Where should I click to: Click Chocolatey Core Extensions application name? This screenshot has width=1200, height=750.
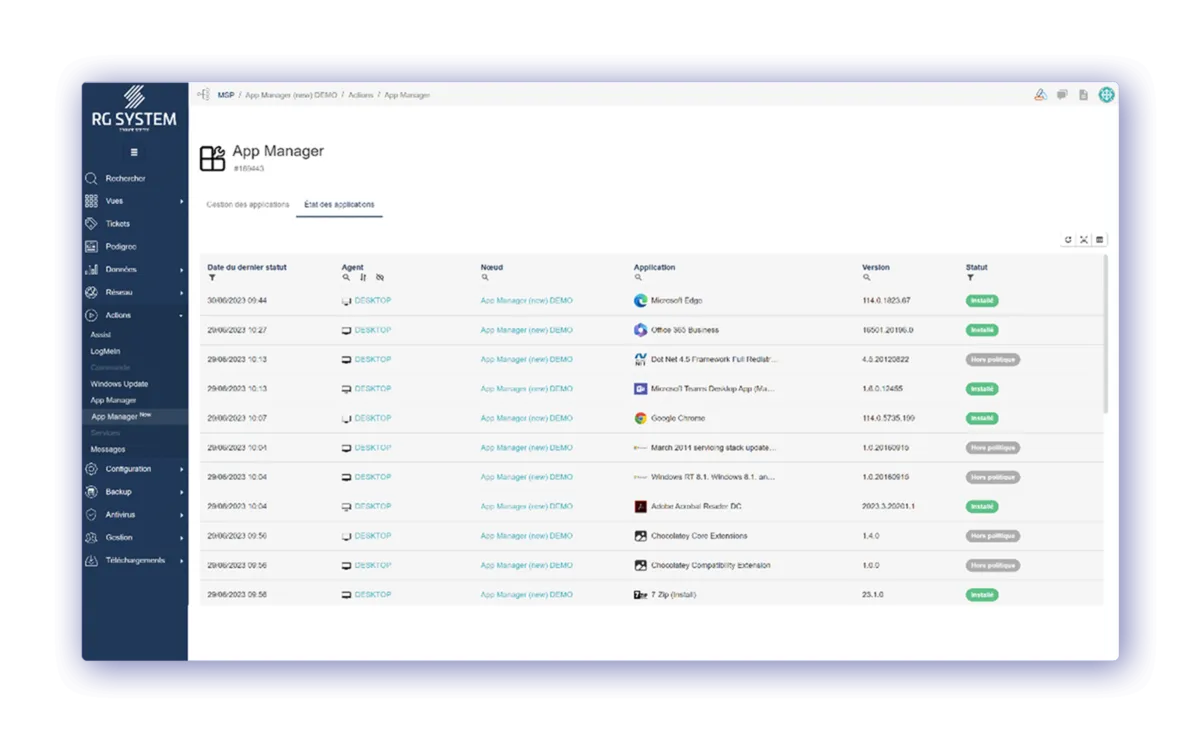pos(699,536)
